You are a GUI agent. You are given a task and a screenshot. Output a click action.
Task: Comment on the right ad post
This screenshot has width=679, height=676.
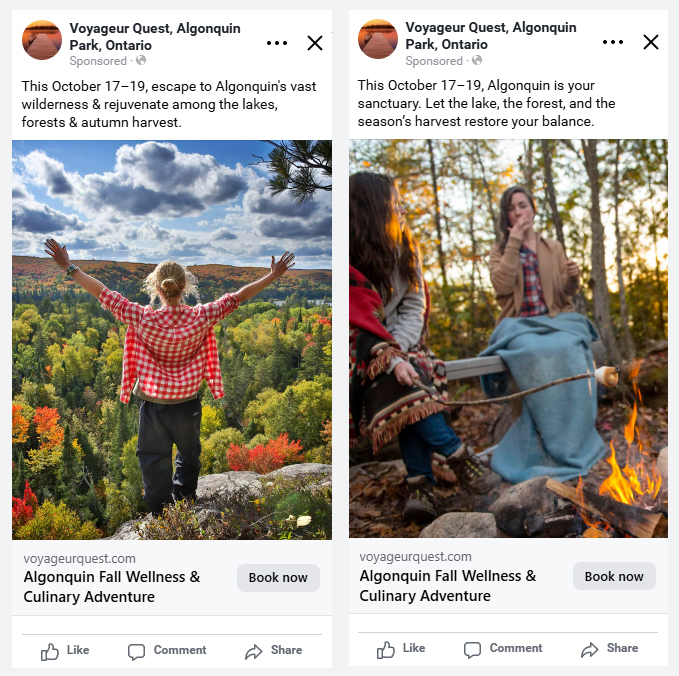[503, 649]
